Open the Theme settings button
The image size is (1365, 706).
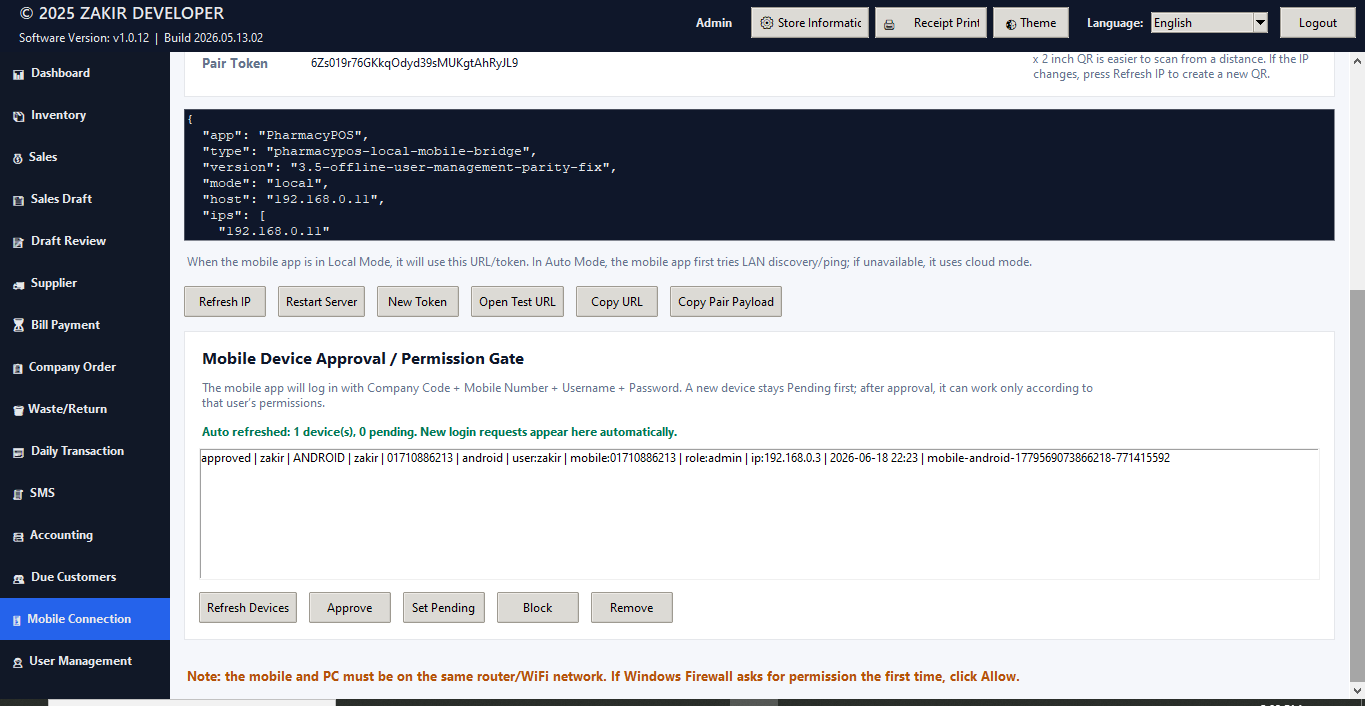pos(1031,23)
